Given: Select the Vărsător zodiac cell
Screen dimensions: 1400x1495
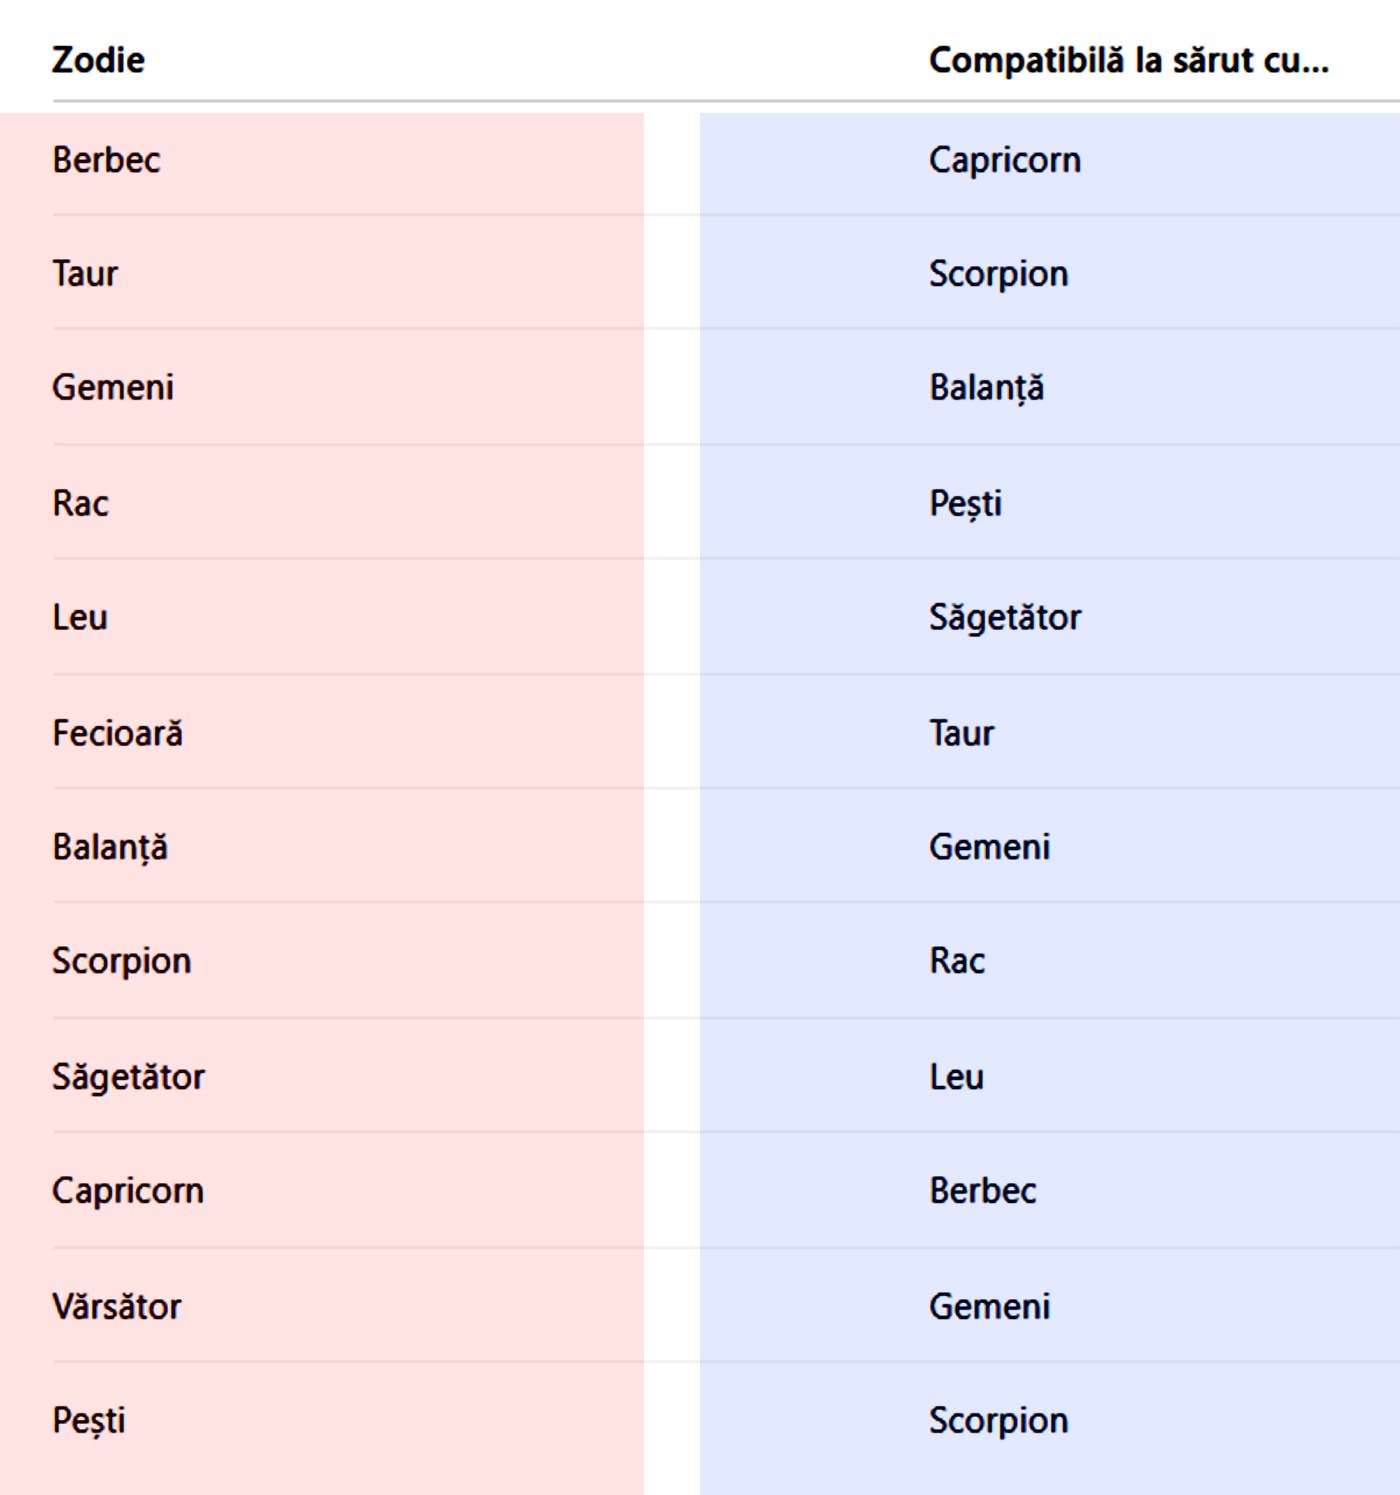Looking at the screenshot, I should (117, 1306).
